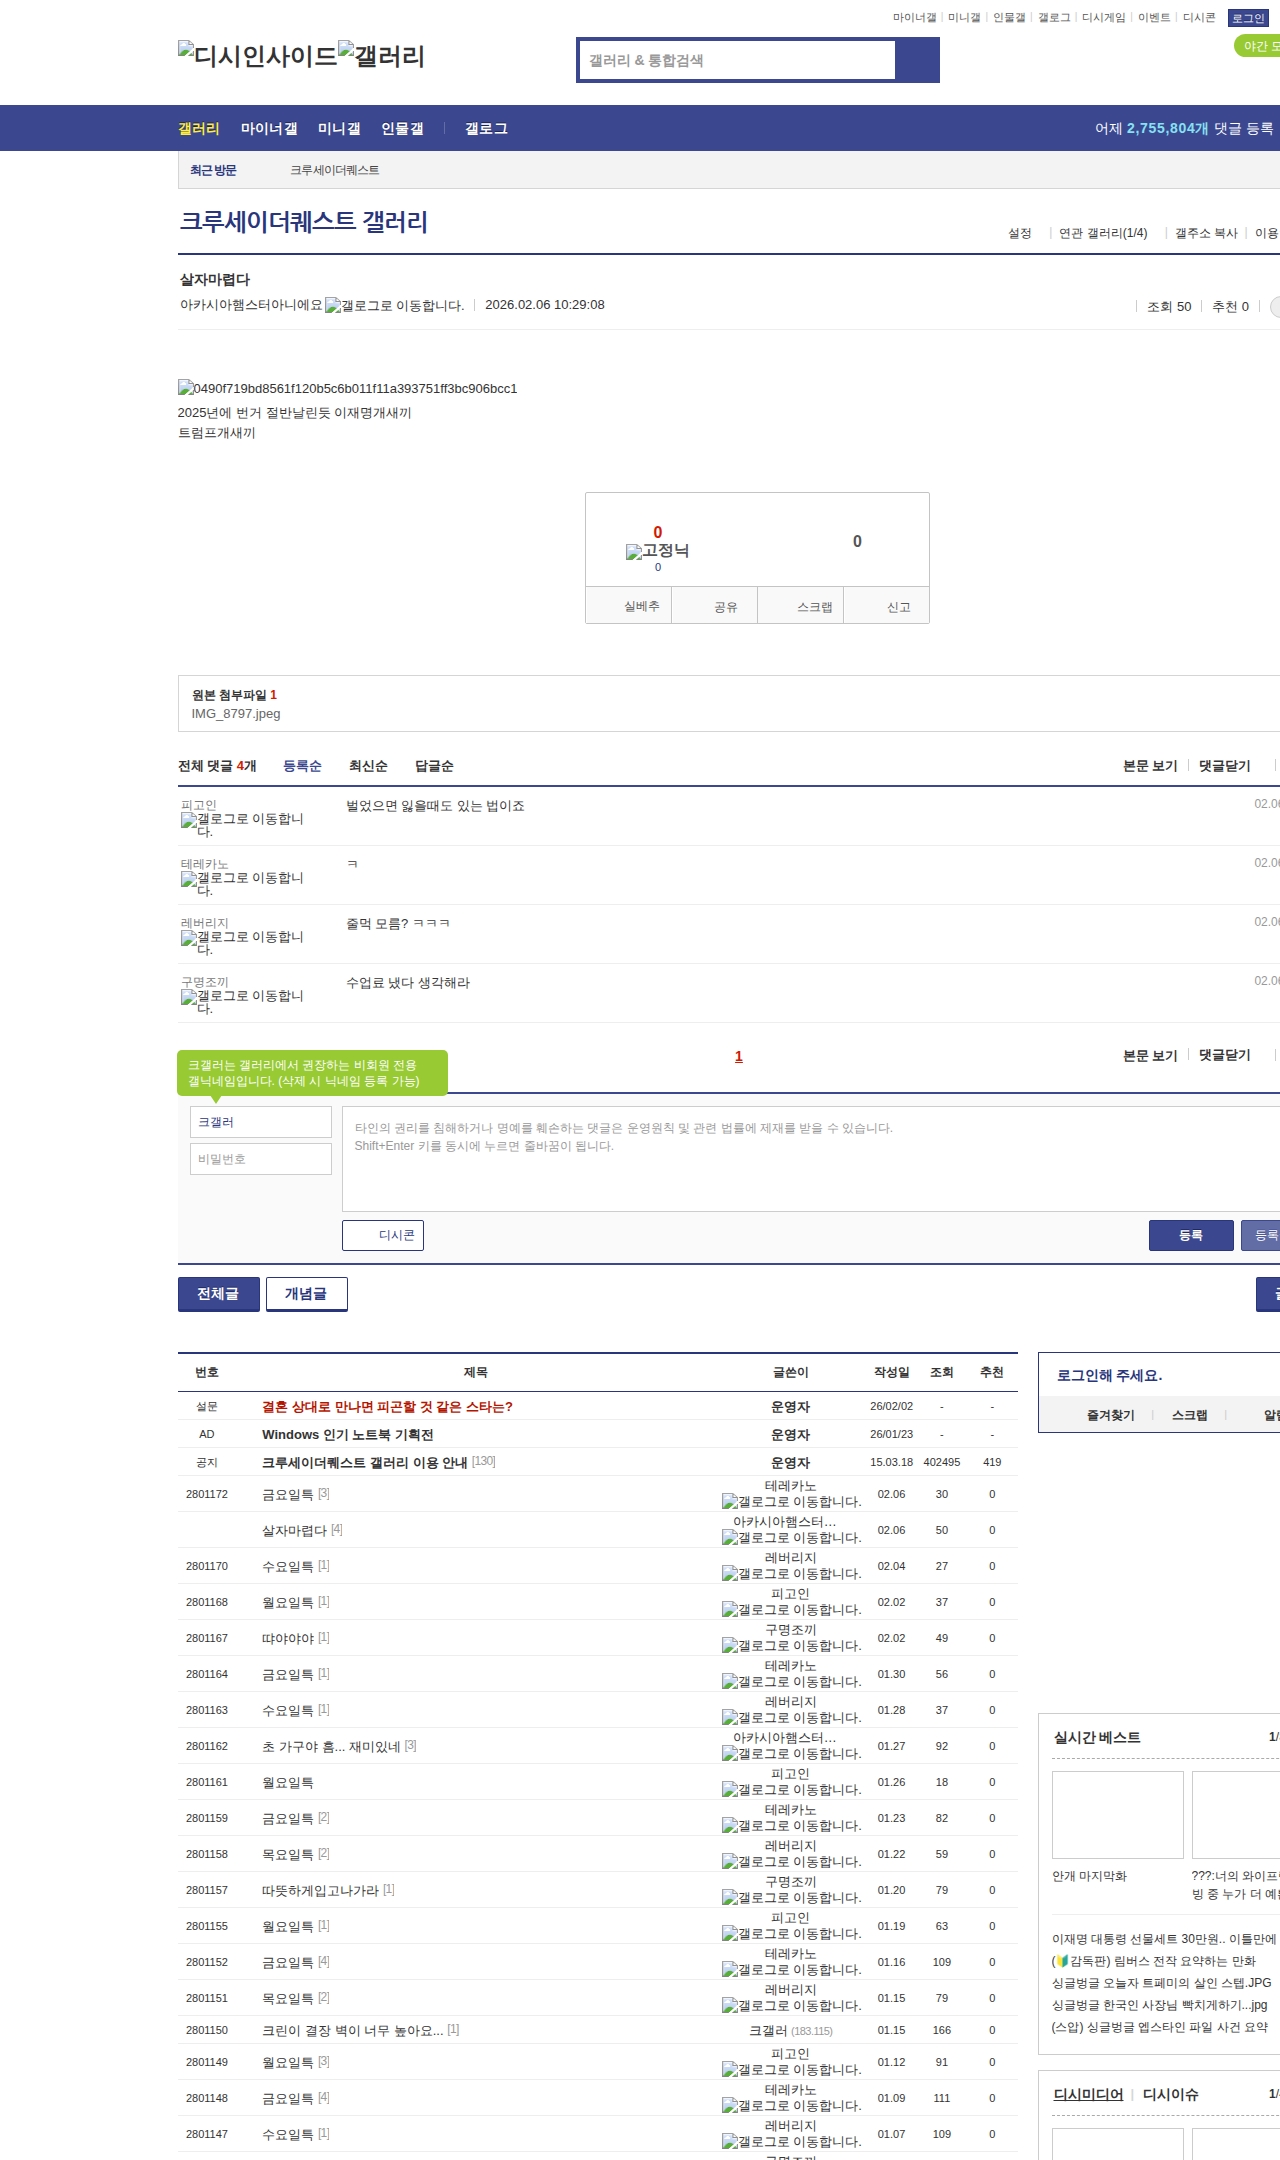
Task: Click the search button beside the search field
Action: pyautogui.click(x=917, y=60)
